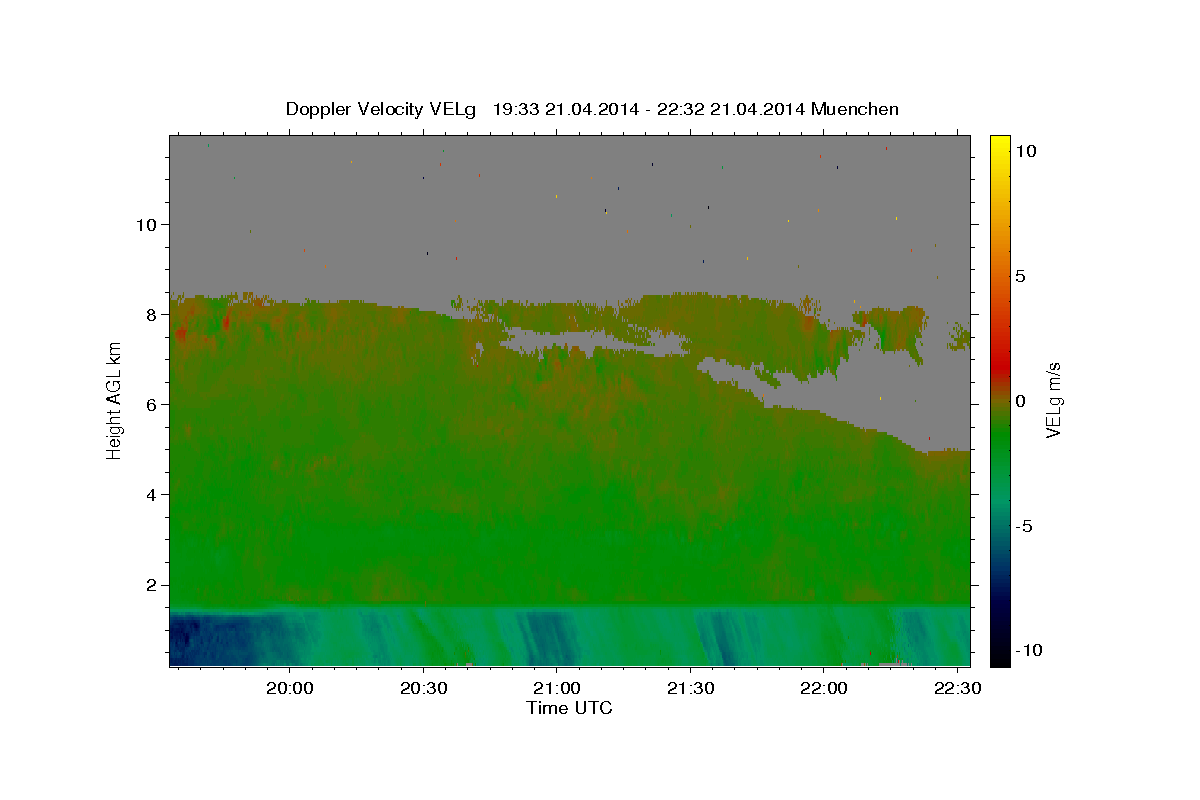Click the 'Time UTC' axis label

tap(569, 708)
